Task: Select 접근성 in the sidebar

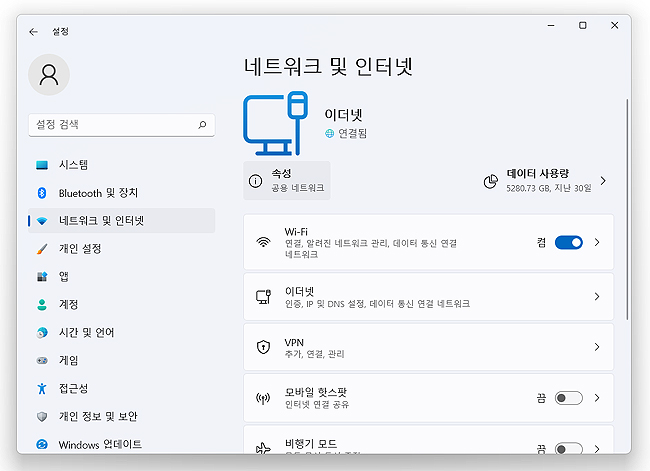Action: (121, 388)
